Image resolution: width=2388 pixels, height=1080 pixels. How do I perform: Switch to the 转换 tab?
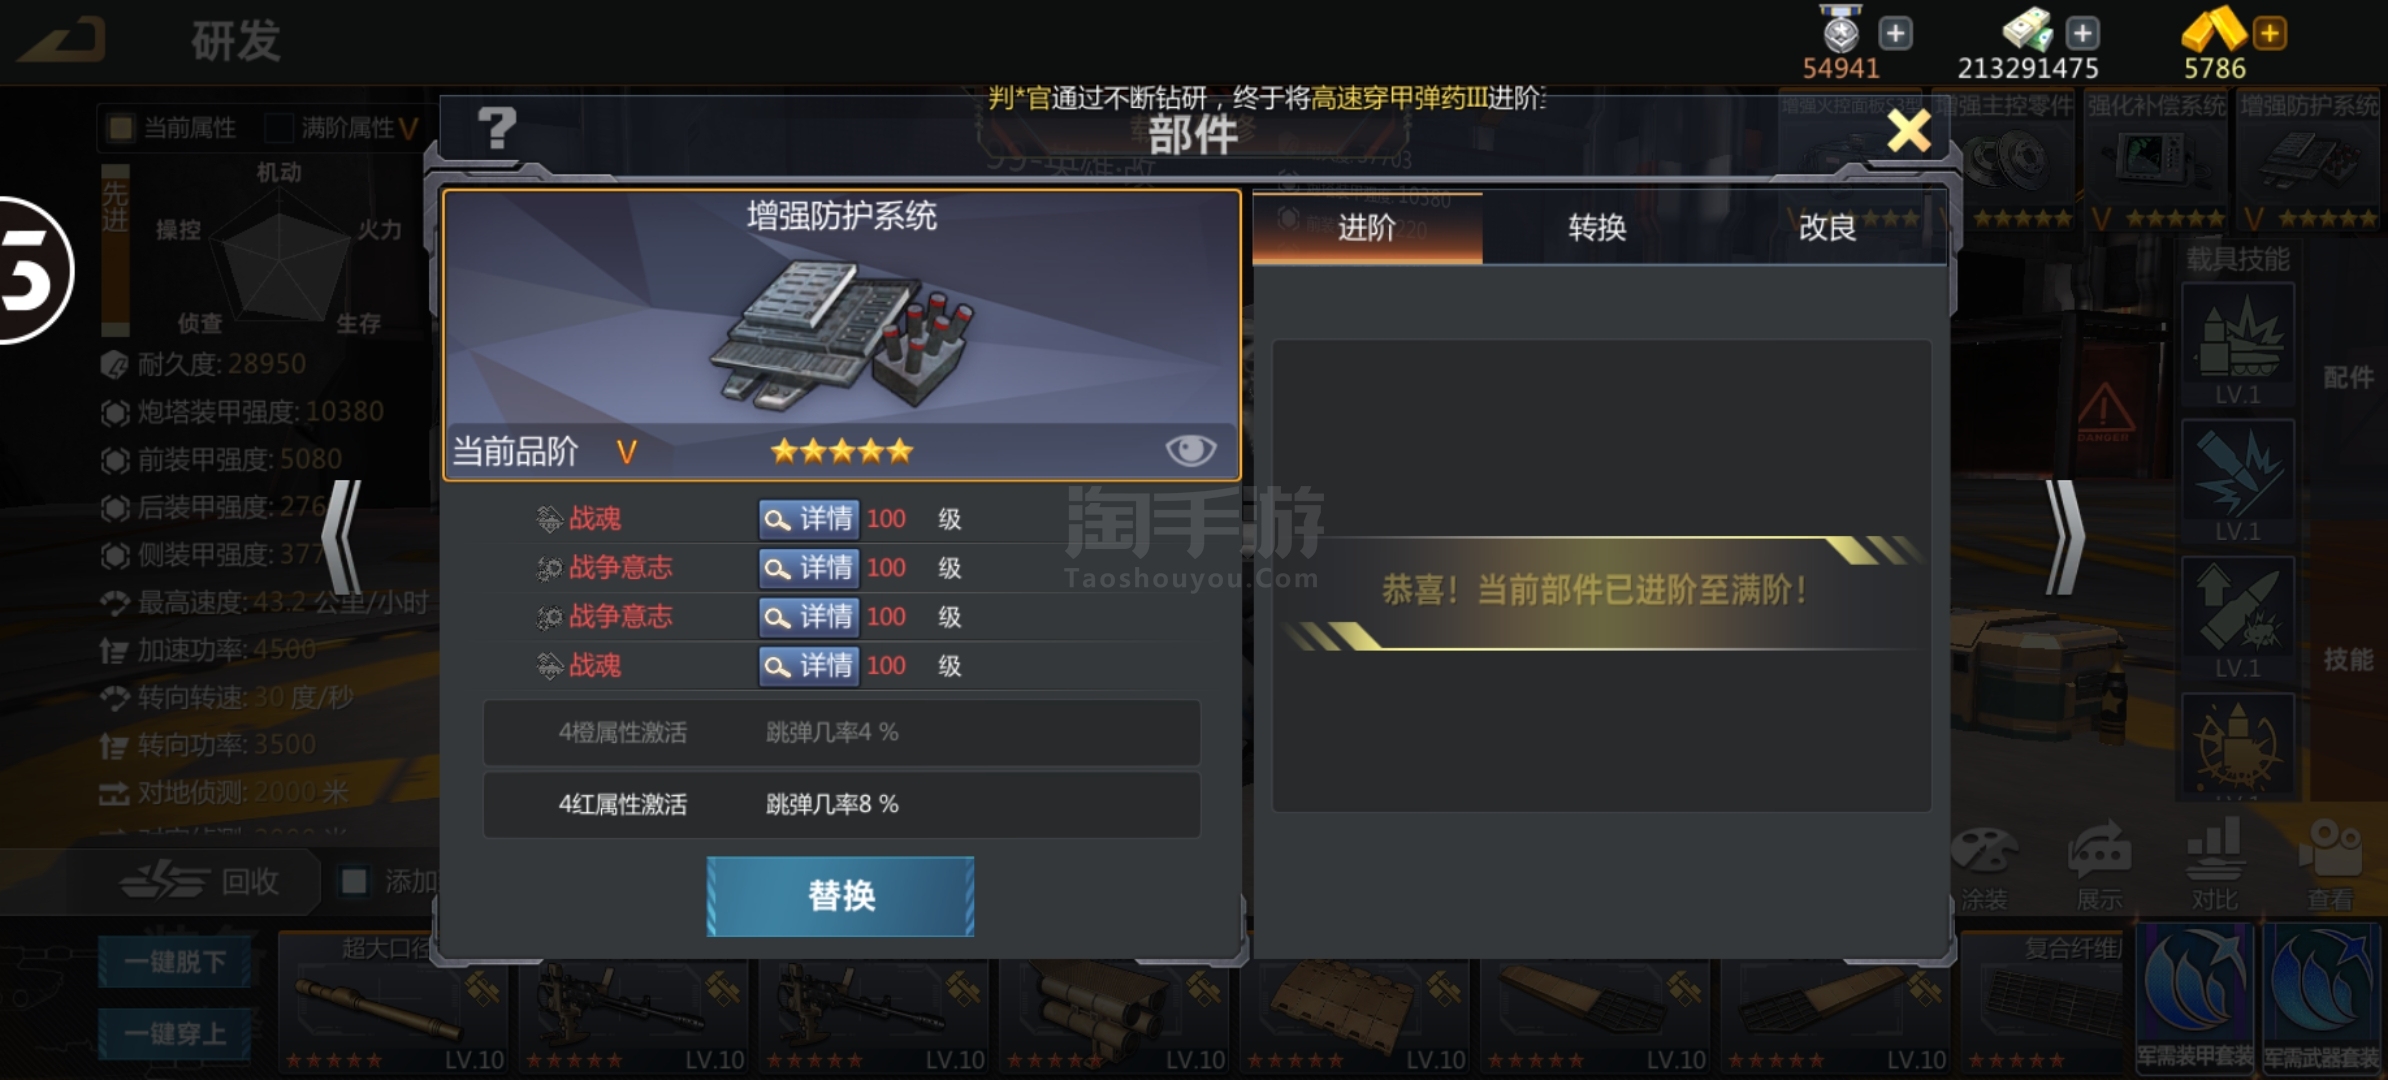point(1597,228)
